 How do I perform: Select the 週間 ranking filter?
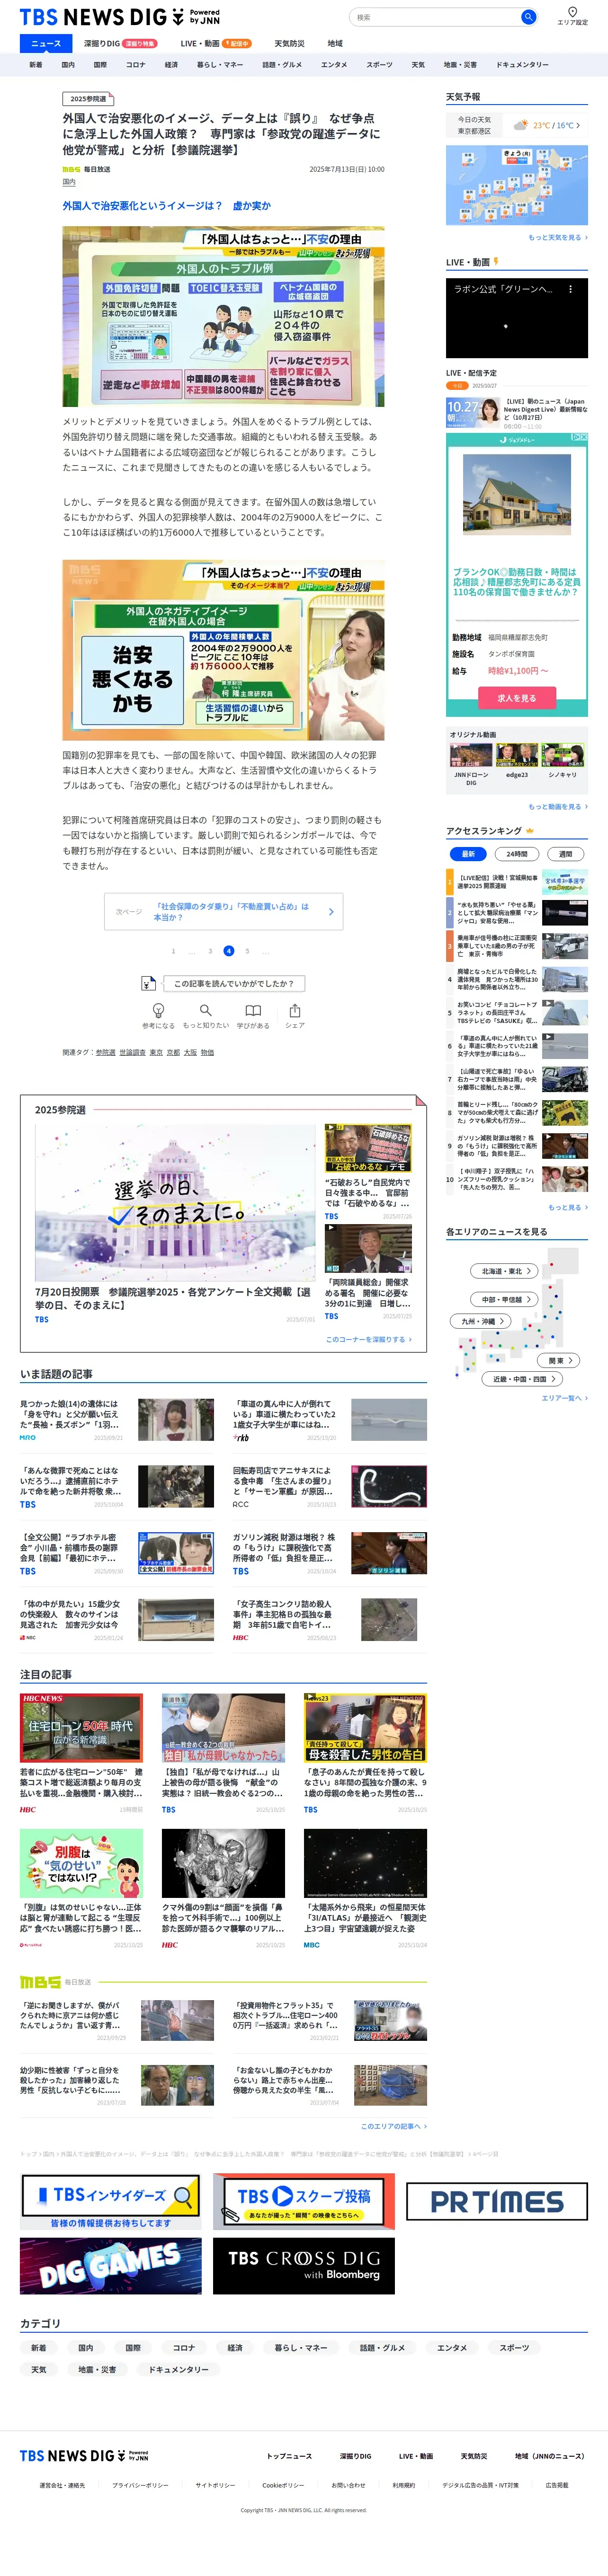pos(565,854)
